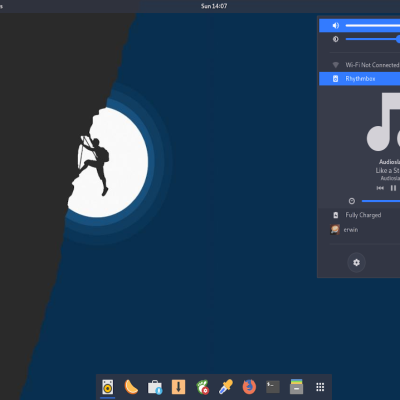Seek on the track progress slider

[381, 201]
